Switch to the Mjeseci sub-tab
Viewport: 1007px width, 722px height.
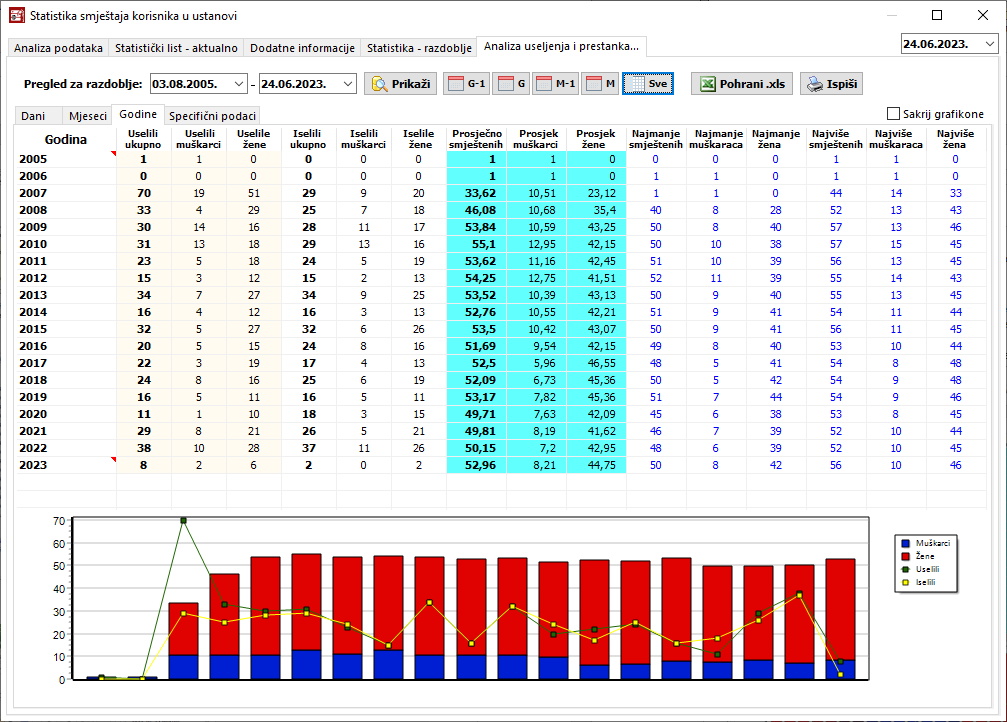[87, 116]
